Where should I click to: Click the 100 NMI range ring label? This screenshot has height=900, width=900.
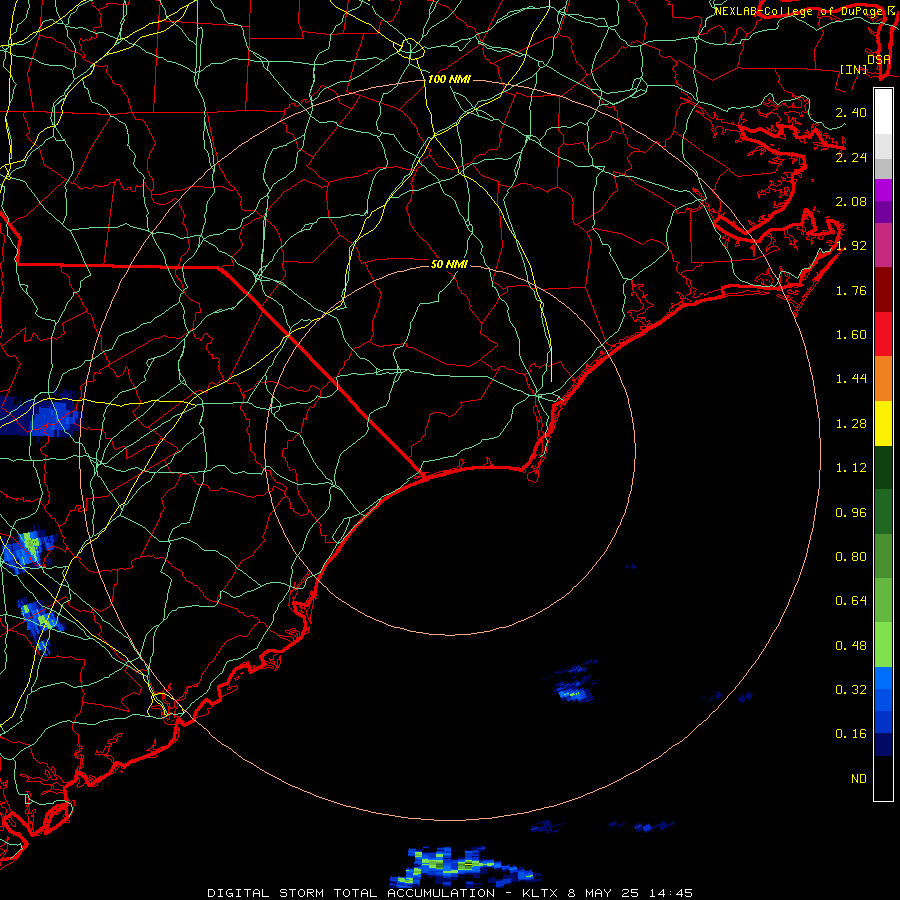449,79
